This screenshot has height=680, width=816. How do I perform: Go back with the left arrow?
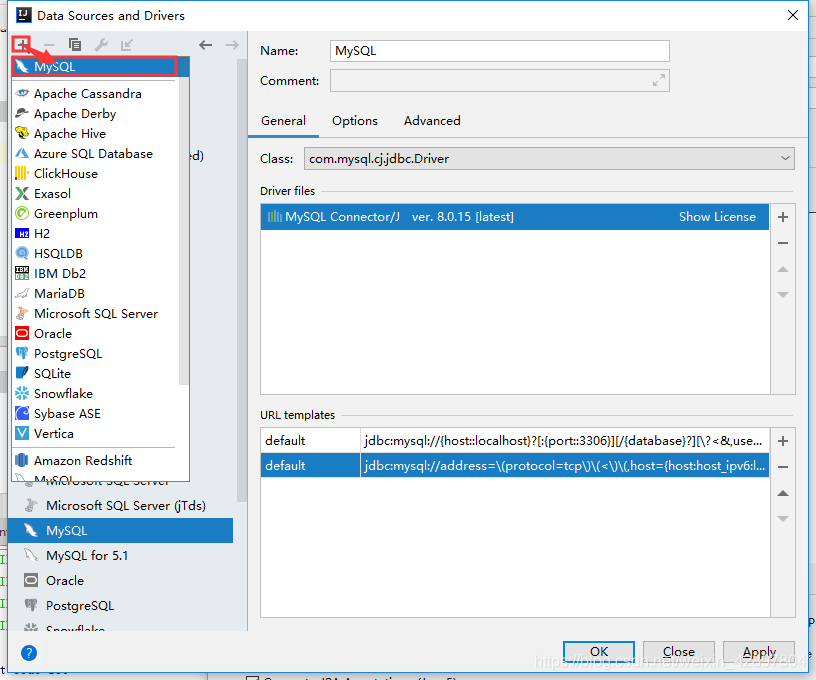click(x=206, y=45)
